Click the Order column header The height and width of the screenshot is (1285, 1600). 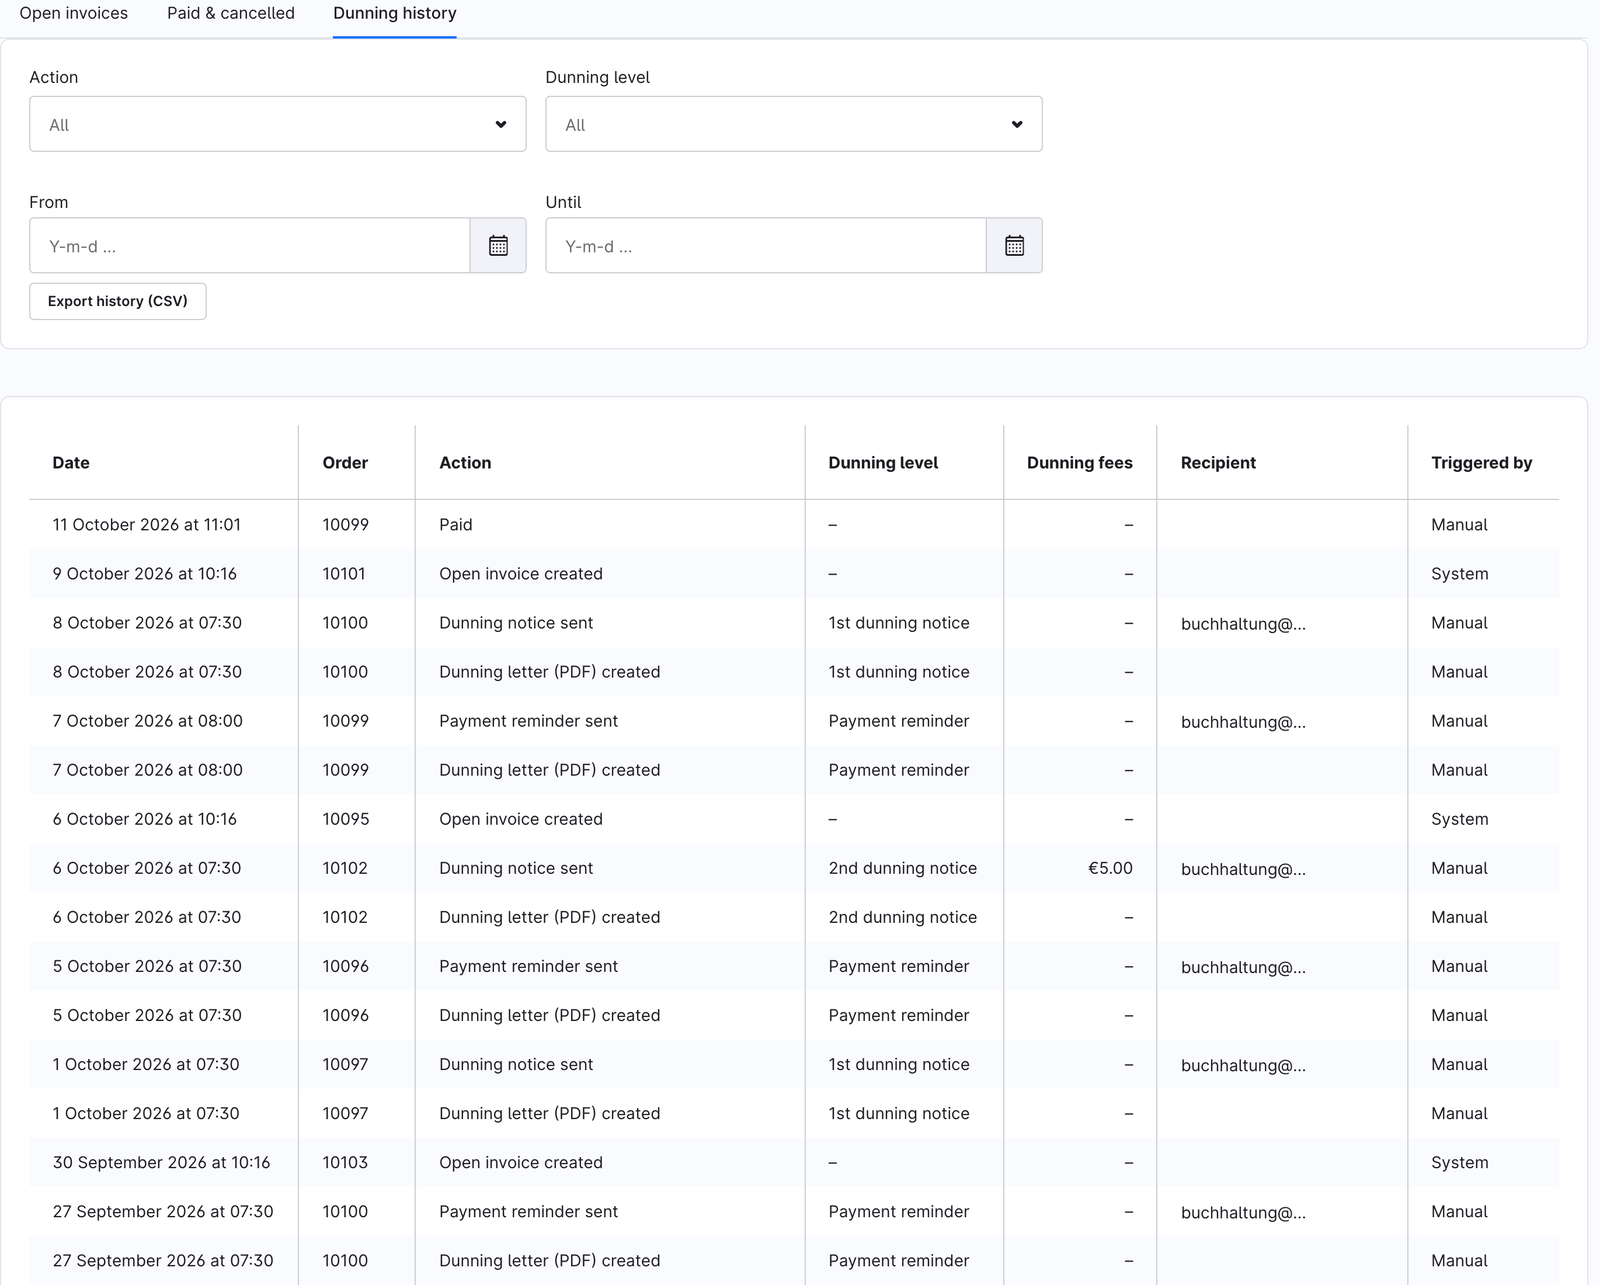pyautogui.click(x=345, y=463)
